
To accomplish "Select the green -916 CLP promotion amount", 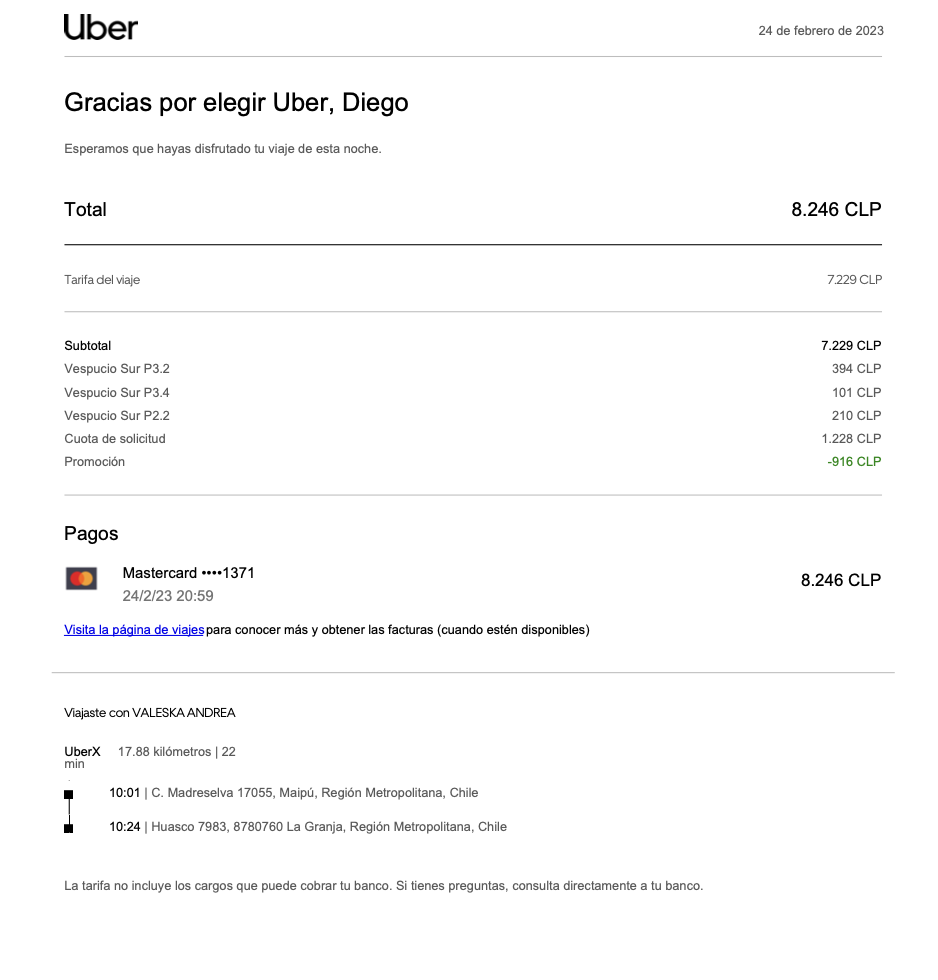I will click(x=854, y=462).
